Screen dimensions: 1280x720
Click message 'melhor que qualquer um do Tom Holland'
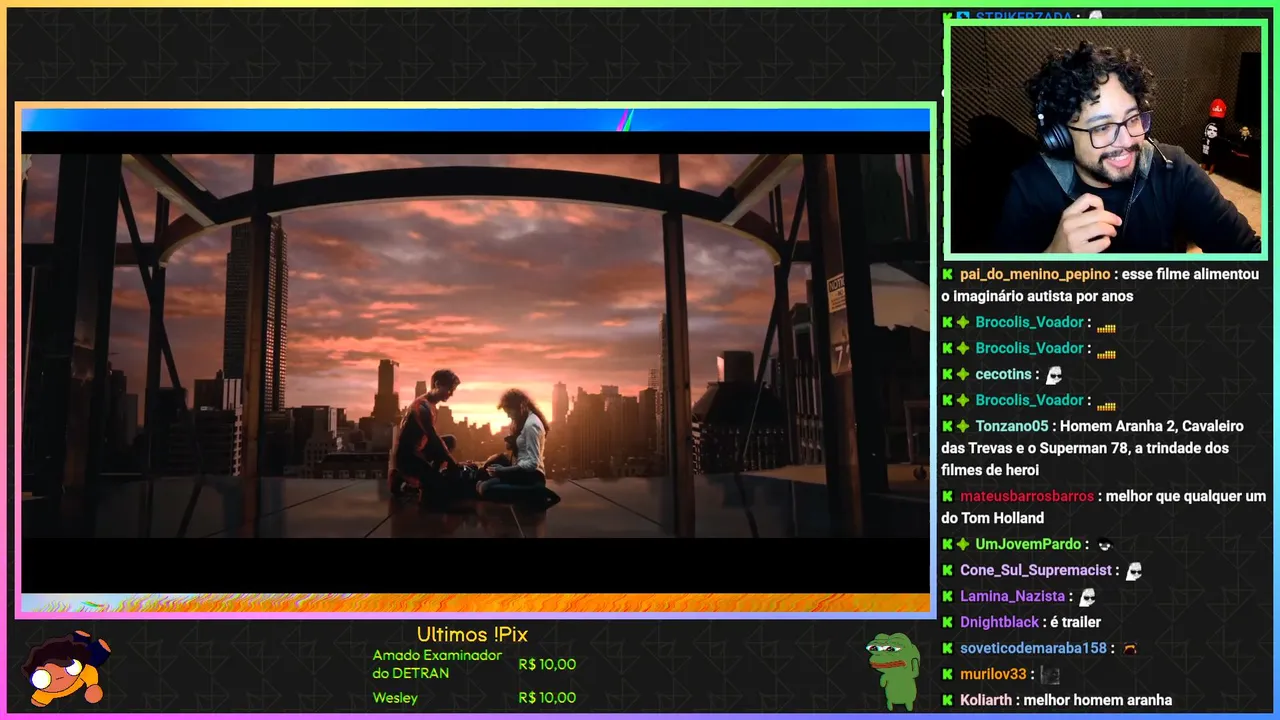click(x=1104, y=507)
